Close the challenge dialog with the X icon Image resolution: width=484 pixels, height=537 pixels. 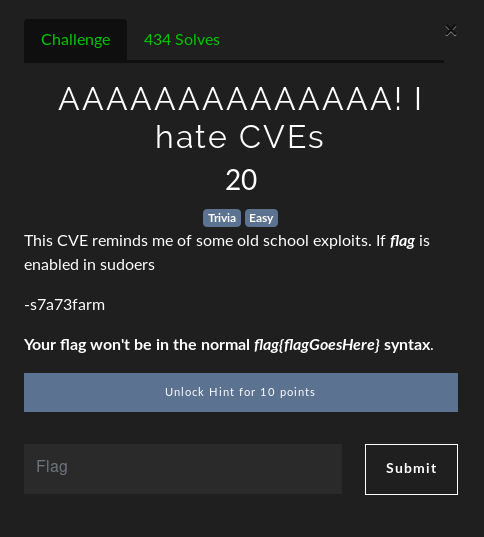pos(450,31)
